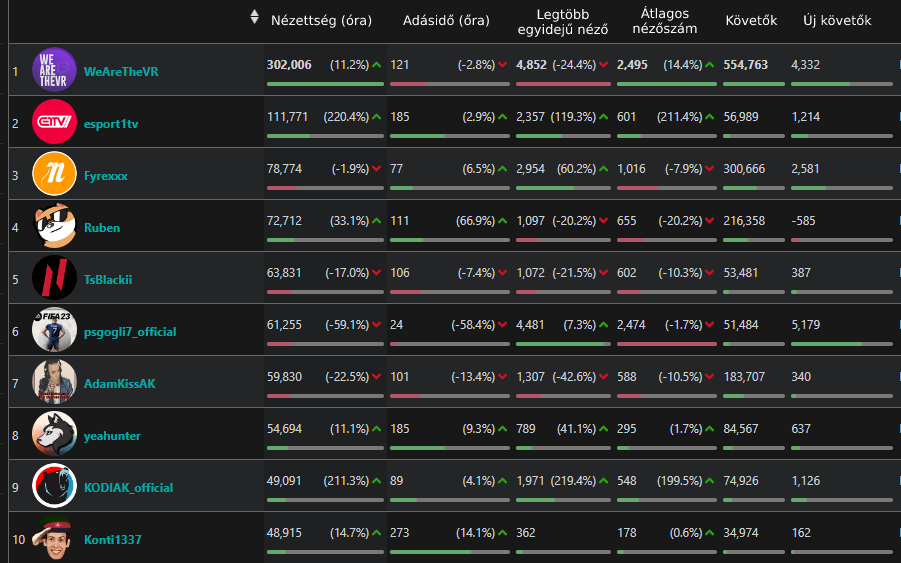Viewport: 901px width, 563px height.
Task: Open KODIAK_official's bear avatar
Action: 54,487
